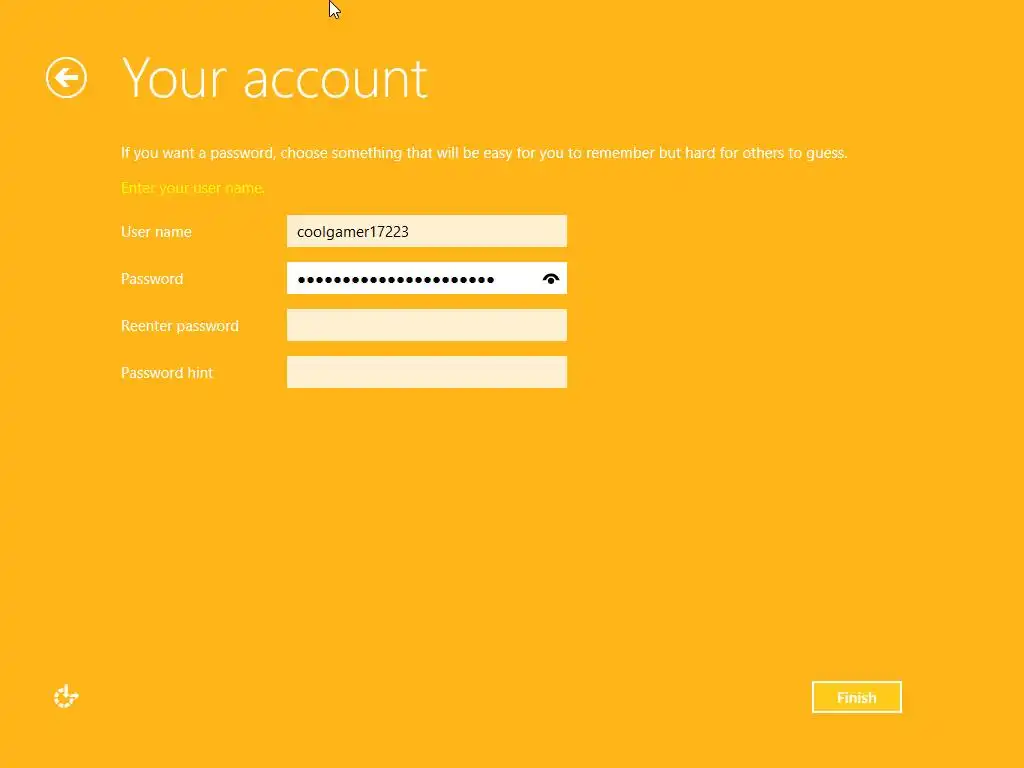Open the Ease of Access icon
The image size is (1024, 768).
pos(66,696)
